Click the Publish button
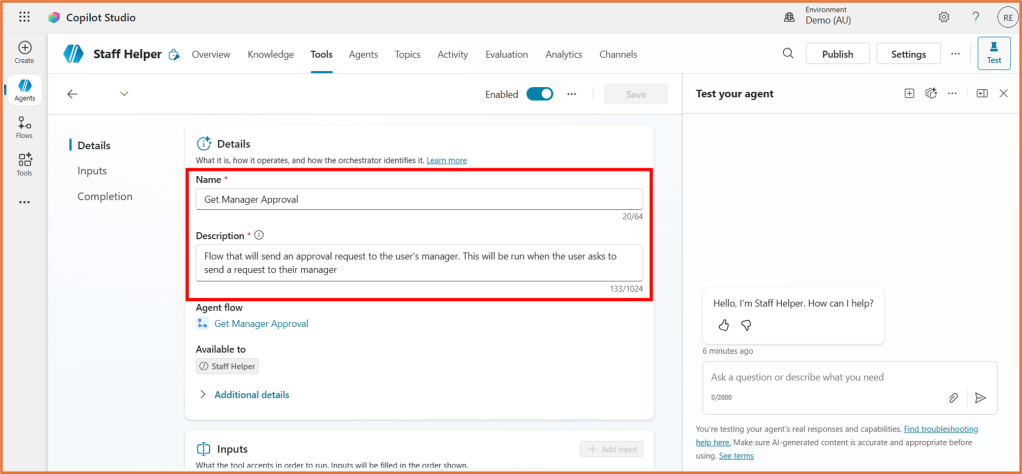The width and height of the screenshot is (1022, 474). (838, 54)
